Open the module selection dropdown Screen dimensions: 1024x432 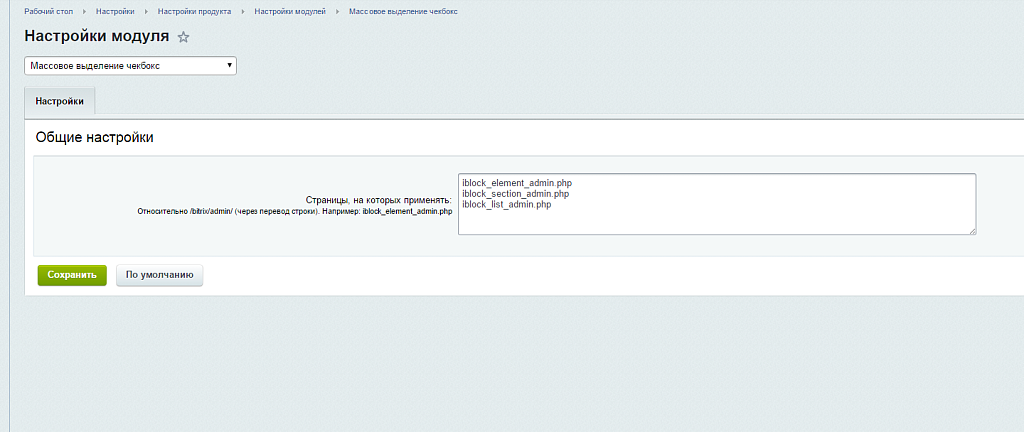[130, 66]
